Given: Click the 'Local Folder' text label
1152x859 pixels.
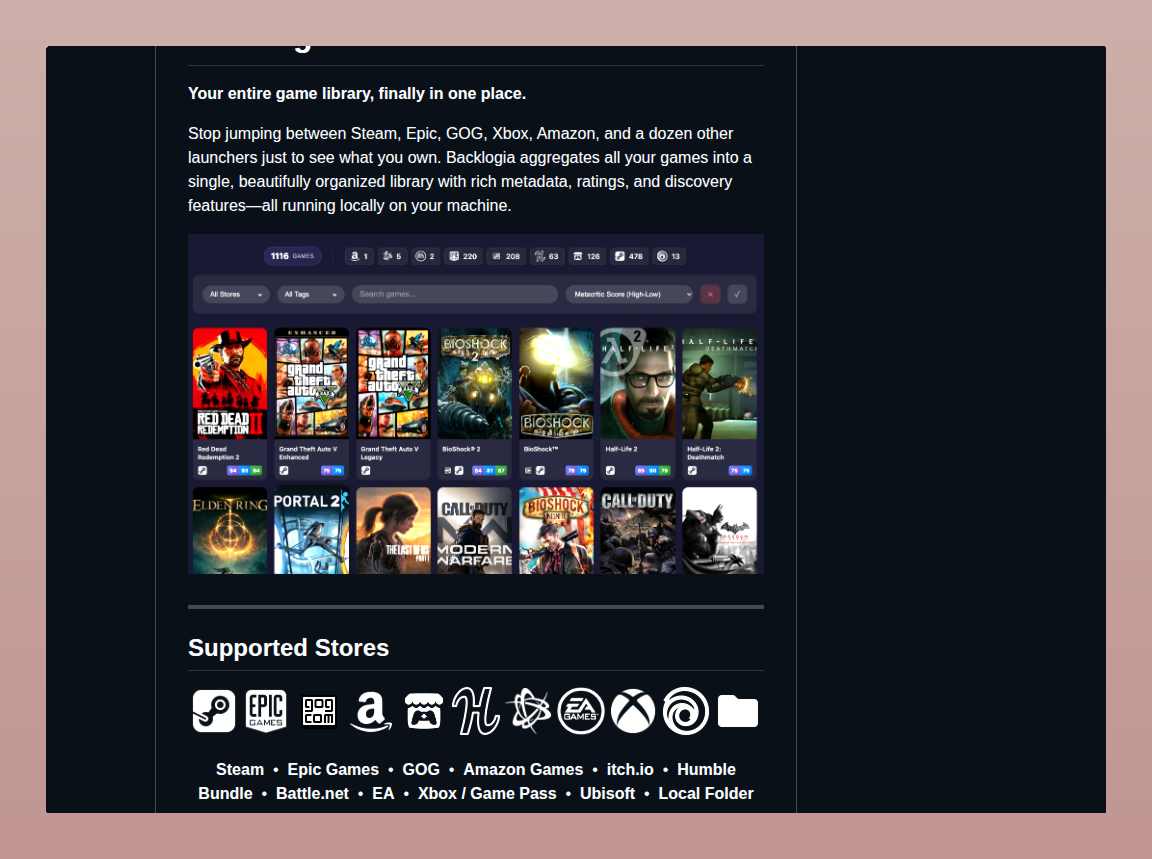Looking at the screenshot, I should pos(706,794).
